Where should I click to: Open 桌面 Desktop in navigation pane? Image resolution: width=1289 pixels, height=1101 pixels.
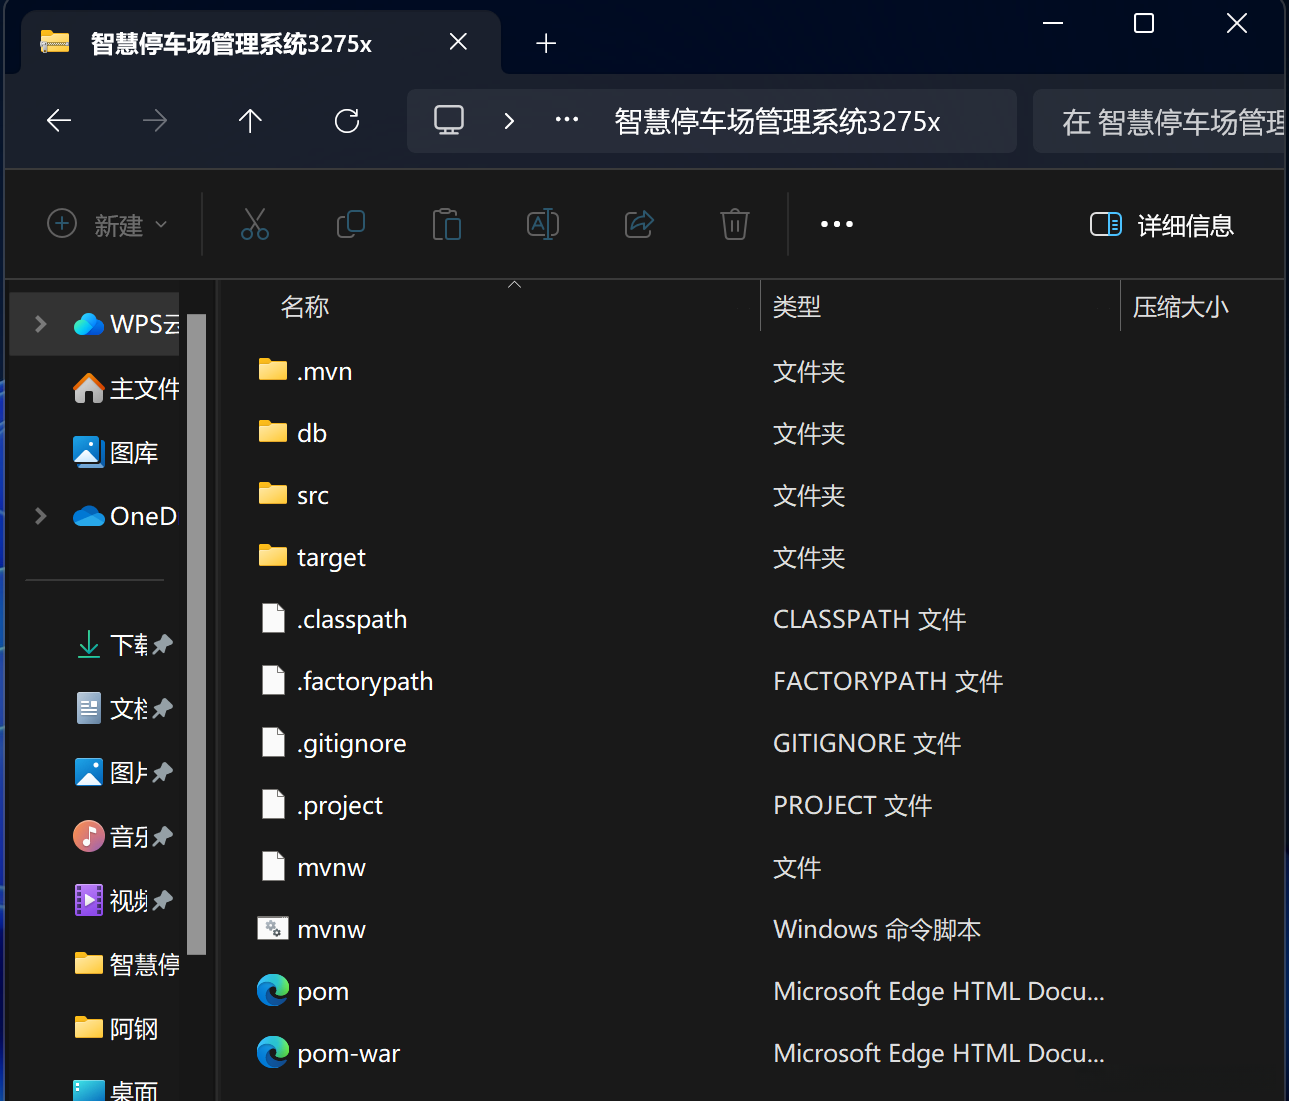click(x=116, y=1089)
